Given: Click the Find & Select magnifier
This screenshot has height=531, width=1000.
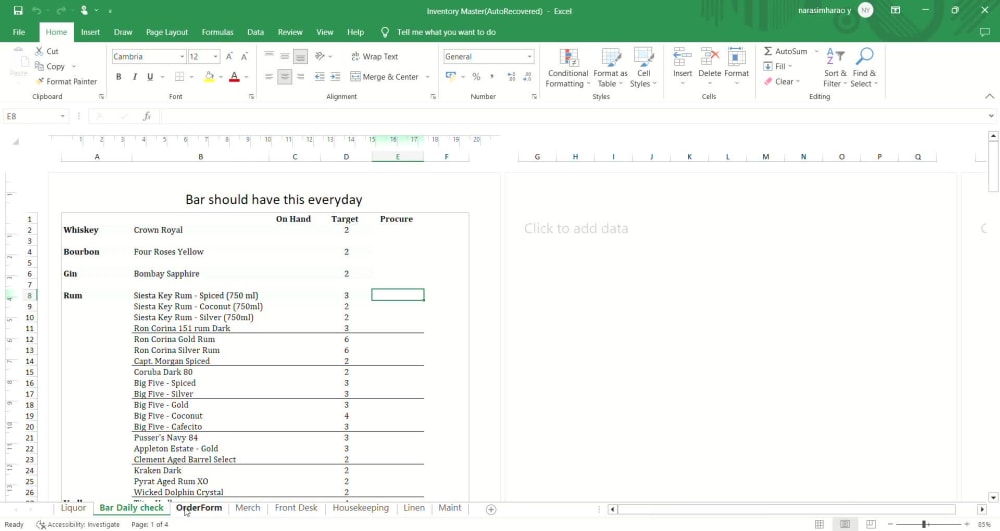Looking at the screenshot, I should tap(864, 57).
